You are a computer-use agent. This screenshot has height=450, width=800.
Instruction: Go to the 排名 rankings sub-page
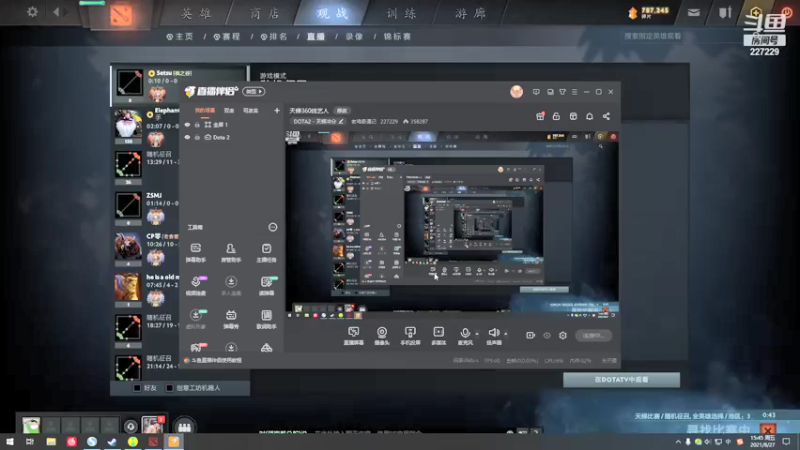click(x=274, y=37)
